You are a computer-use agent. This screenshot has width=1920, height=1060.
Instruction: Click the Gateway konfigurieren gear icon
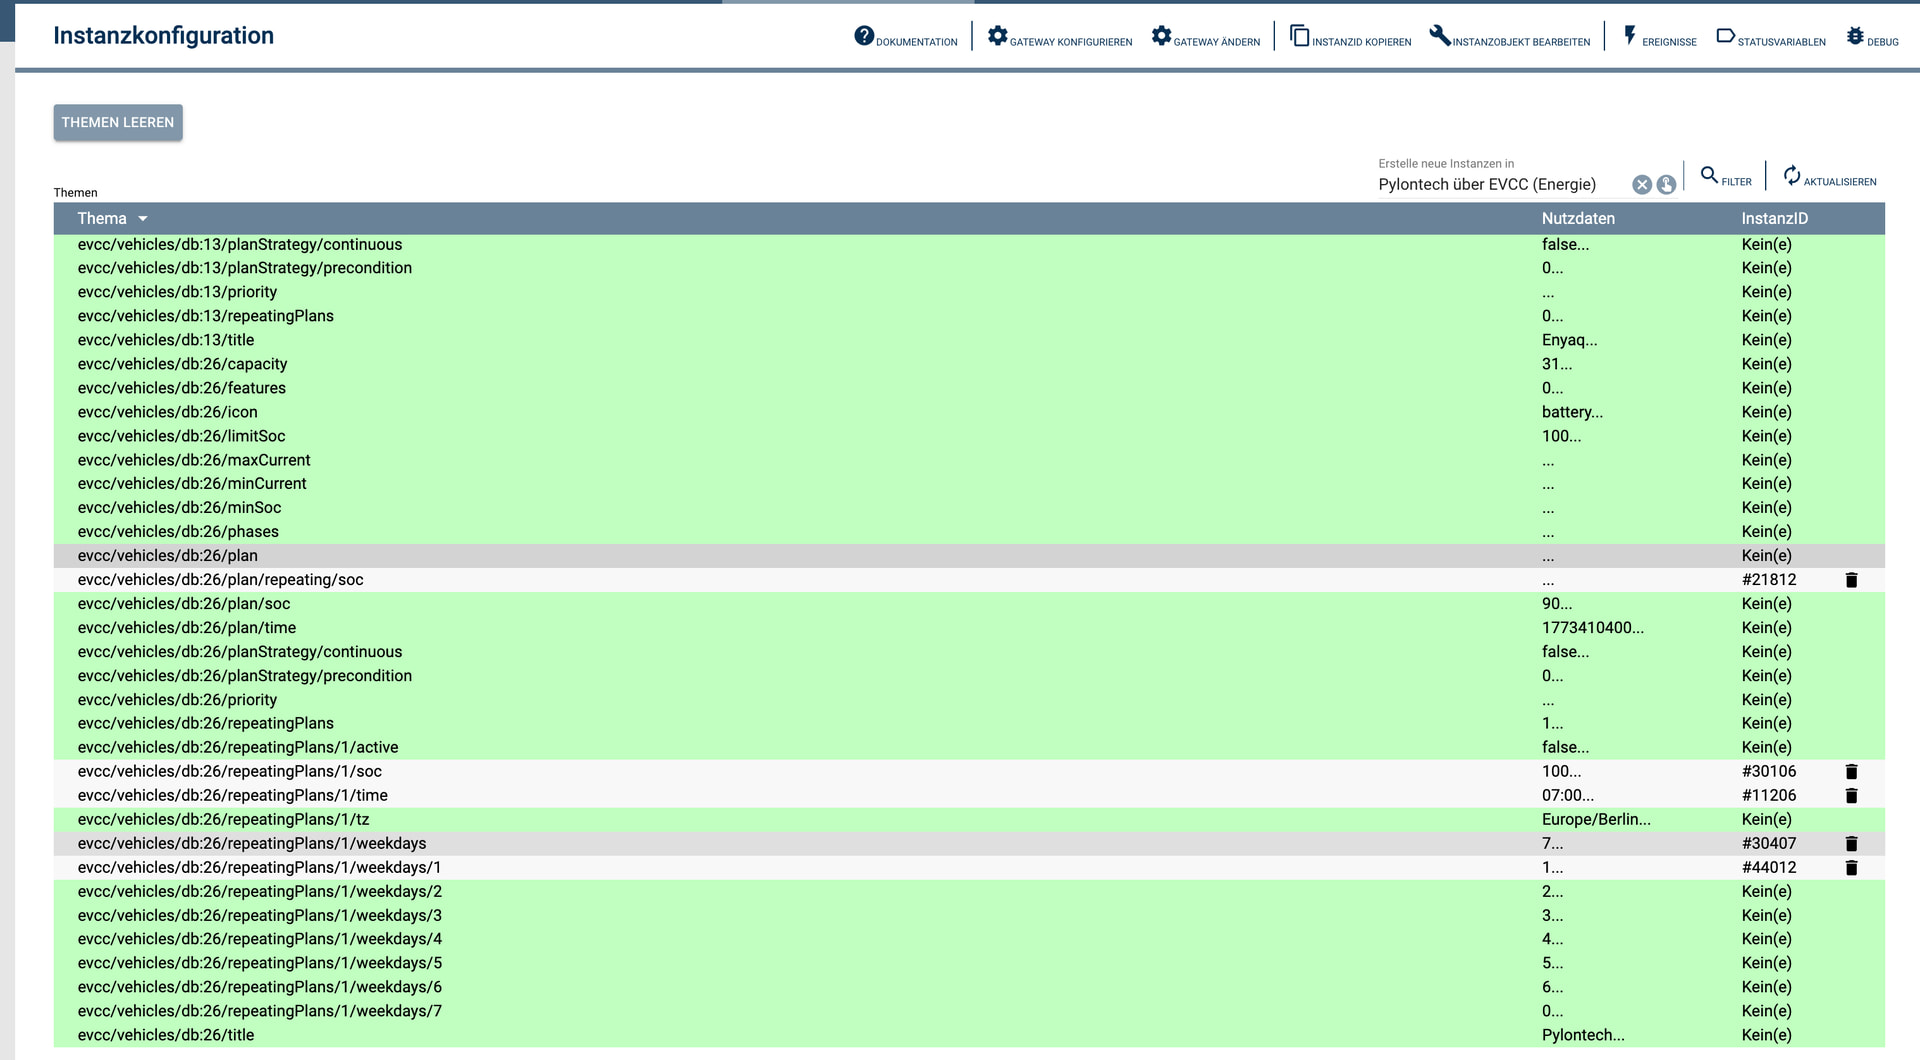tap(997, 36)
